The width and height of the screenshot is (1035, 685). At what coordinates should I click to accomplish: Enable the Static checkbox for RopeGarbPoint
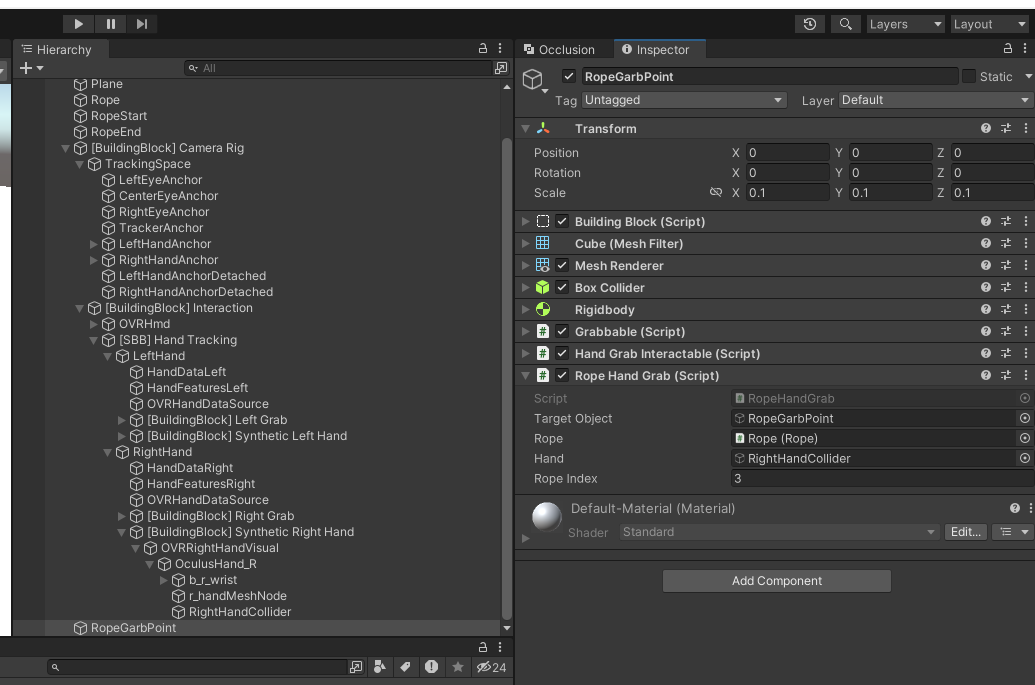(x=968, y=76)
